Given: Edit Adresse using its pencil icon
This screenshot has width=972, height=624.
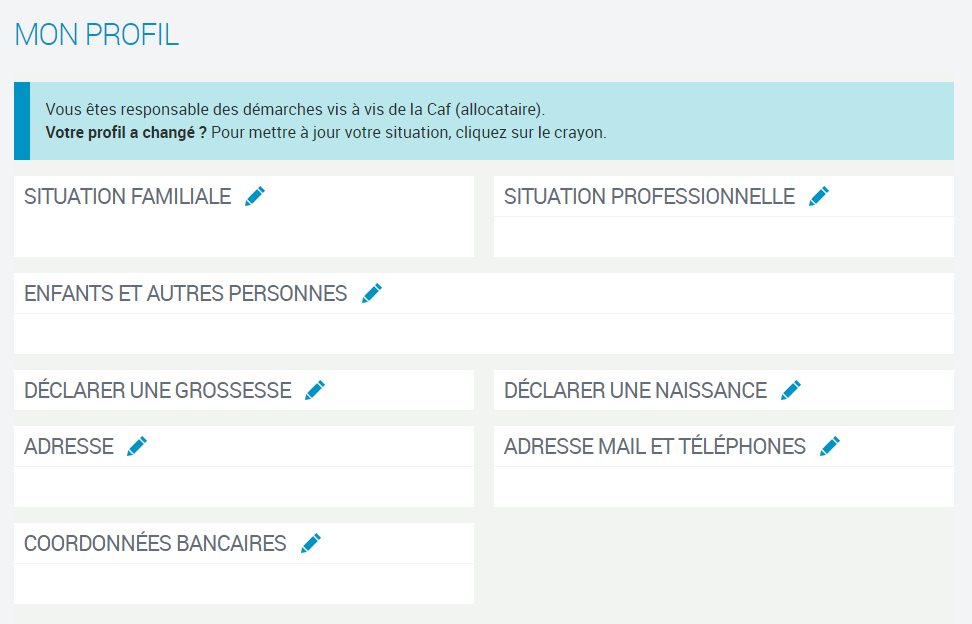Looking at the screenshot, I should click(137, 446).
